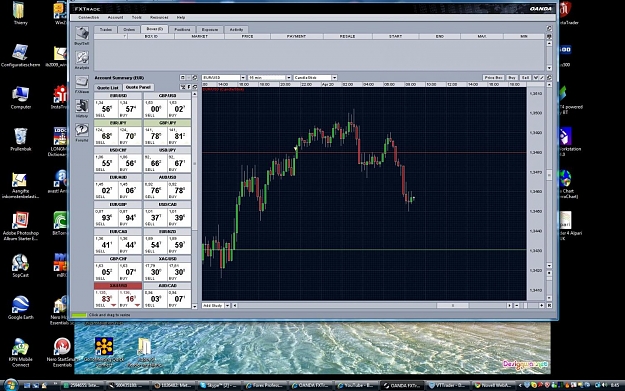Switch to the Orders tab
Image resolution: width=625 pixels, height=391 pixels.
[x=129, y=29]
